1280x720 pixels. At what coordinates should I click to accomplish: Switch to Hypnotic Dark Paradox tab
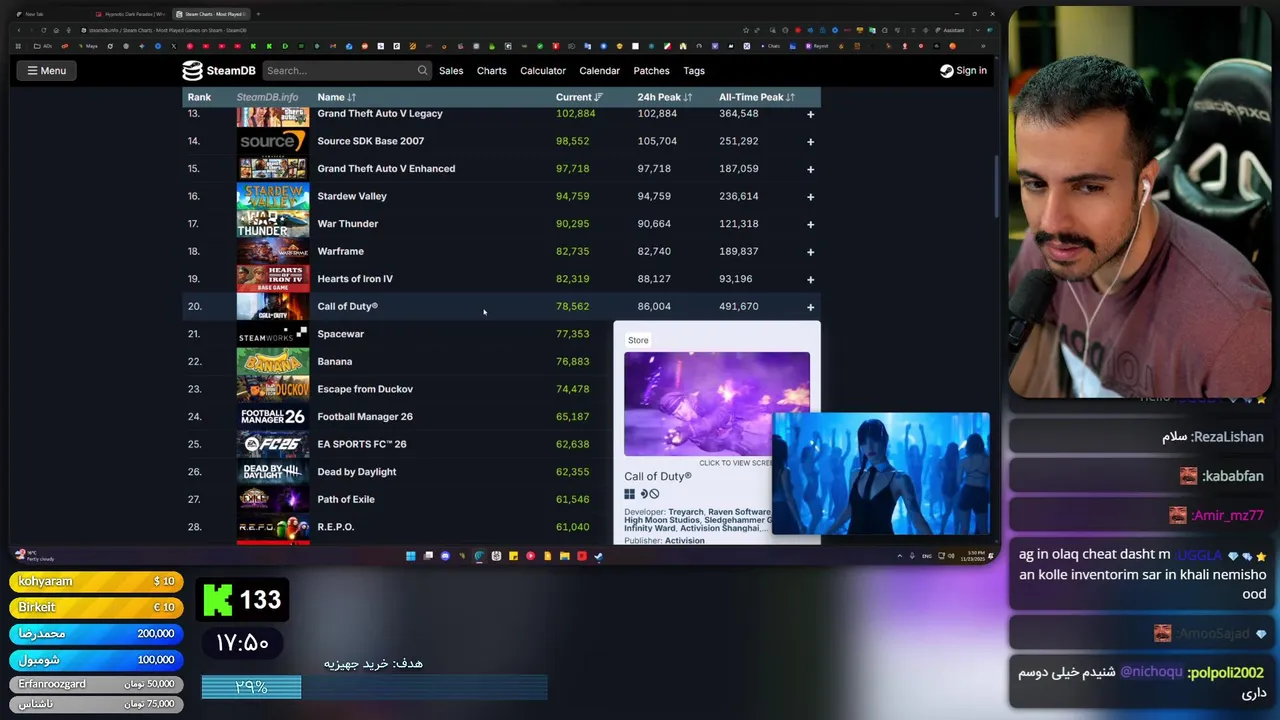pos(130,14)
